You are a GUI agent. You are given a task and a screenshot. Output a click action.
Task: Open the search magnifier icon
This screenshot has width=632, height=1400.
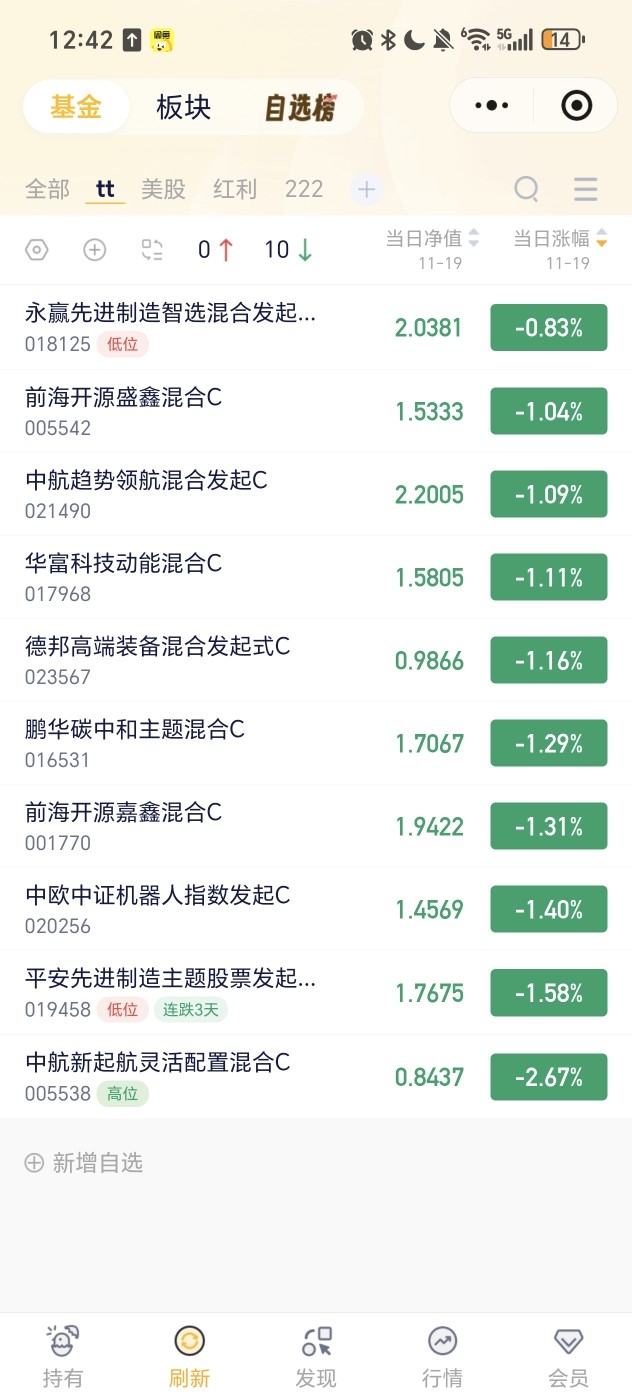pyautogui.click(x=526, y=188)
